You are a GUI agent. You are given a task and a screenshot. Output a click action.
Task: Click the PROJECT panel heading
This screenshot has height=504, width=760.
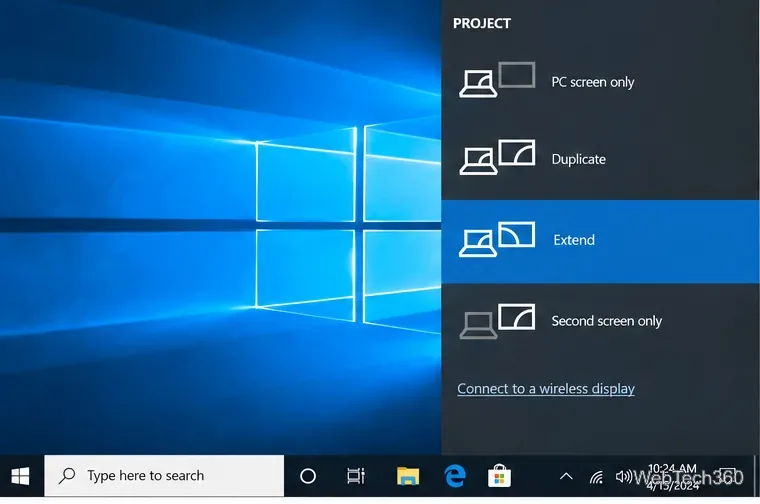tap(482, 23)
